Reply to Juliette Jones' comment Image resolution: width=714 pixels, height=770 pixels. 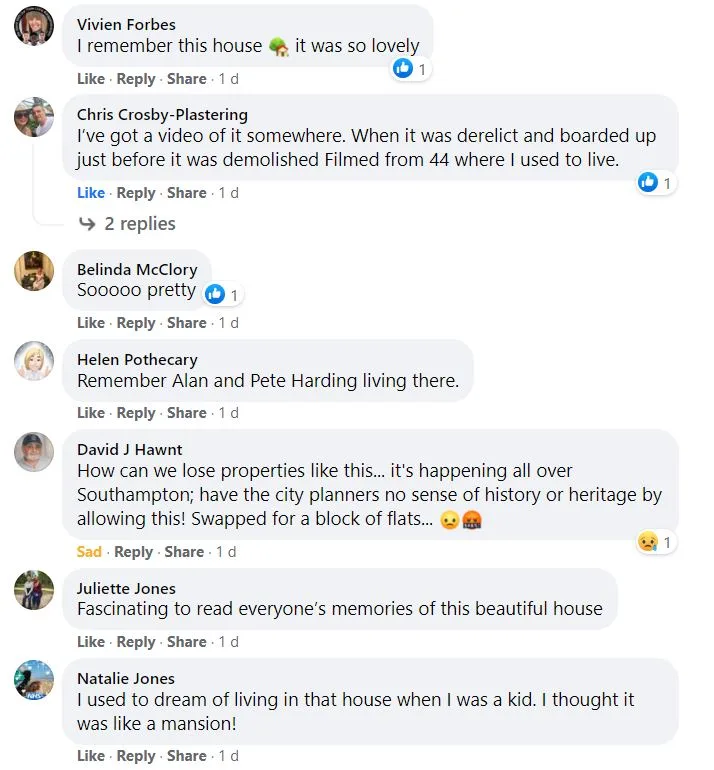pyautogui.click(x=136, y=642)
